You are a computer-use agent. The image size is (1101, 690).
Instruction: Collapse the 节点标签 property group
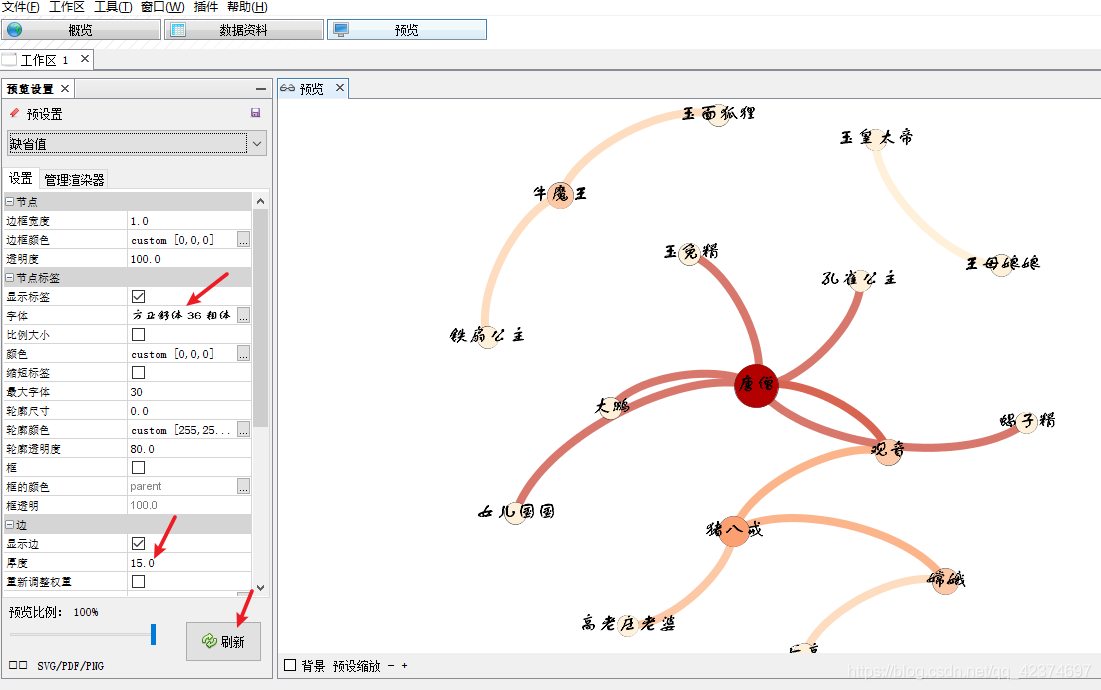[10, 278]
